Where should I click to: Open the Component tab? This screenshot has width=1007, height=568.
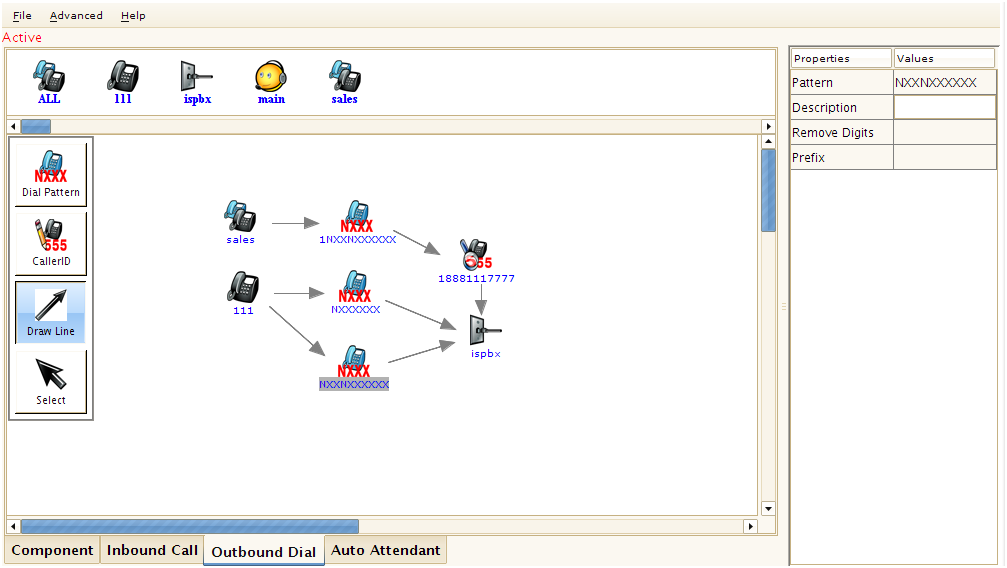[52, 550]
